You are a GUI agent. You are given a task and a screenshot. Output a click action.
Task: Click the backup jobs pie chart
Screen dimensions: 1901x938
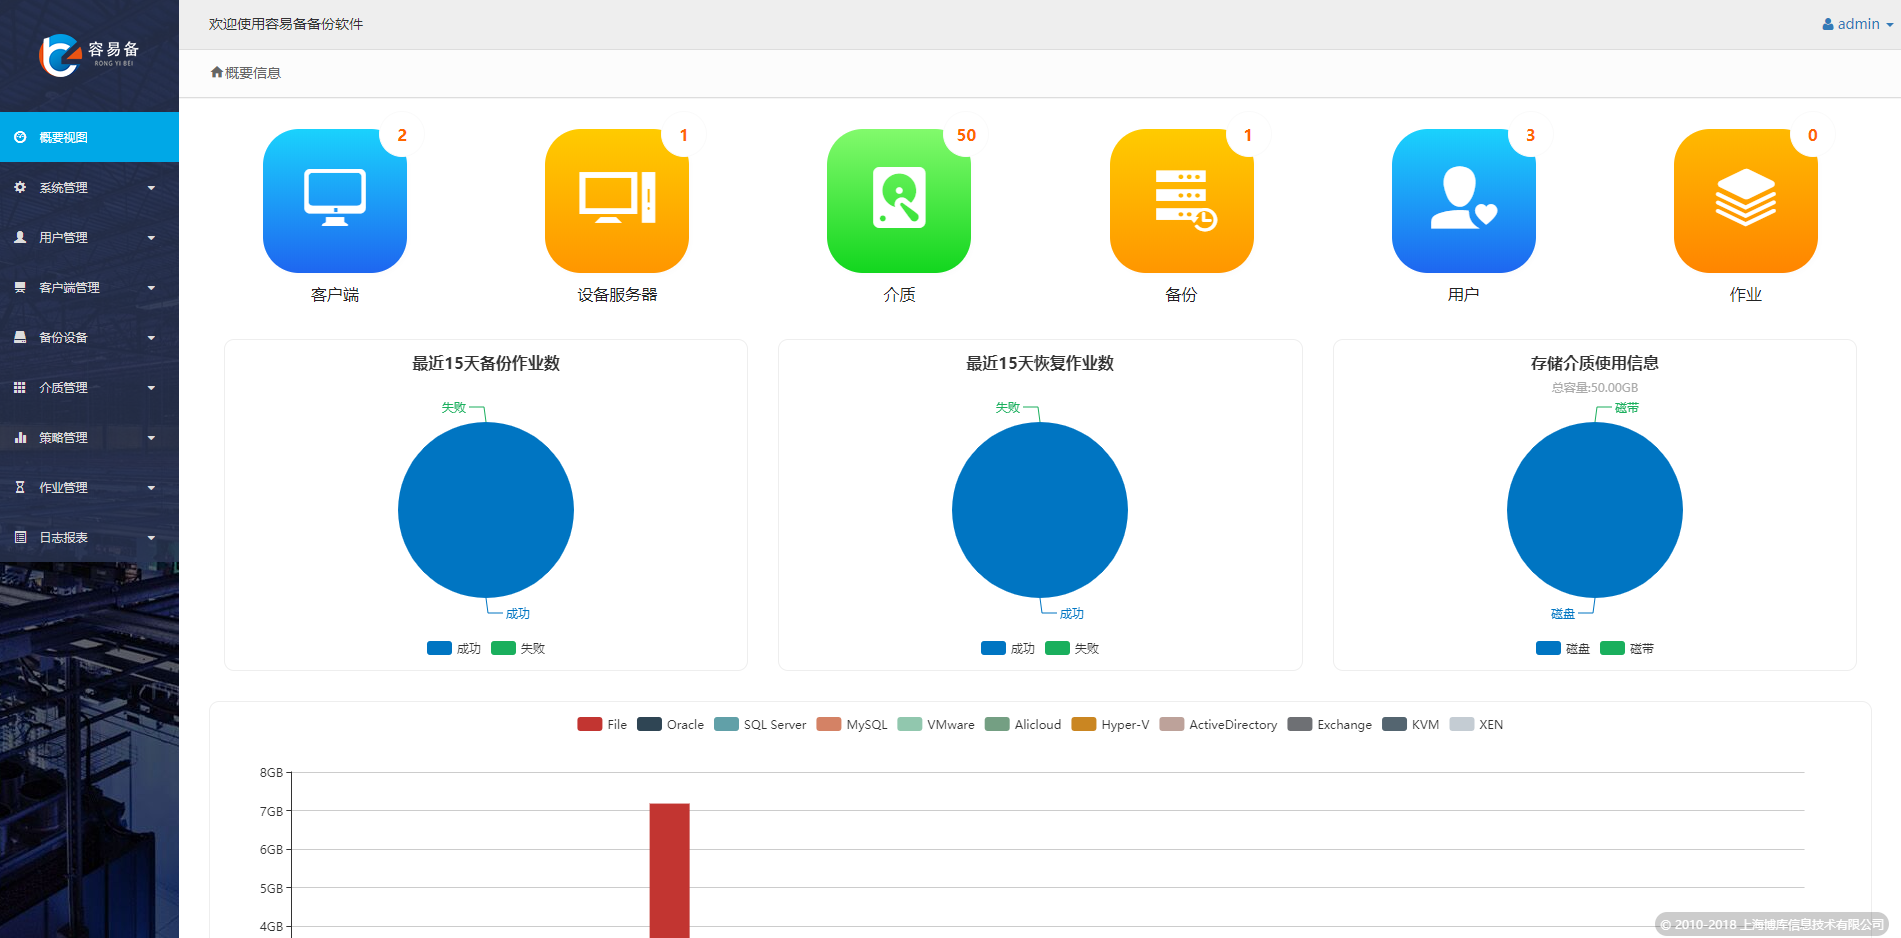coord(486,510)
